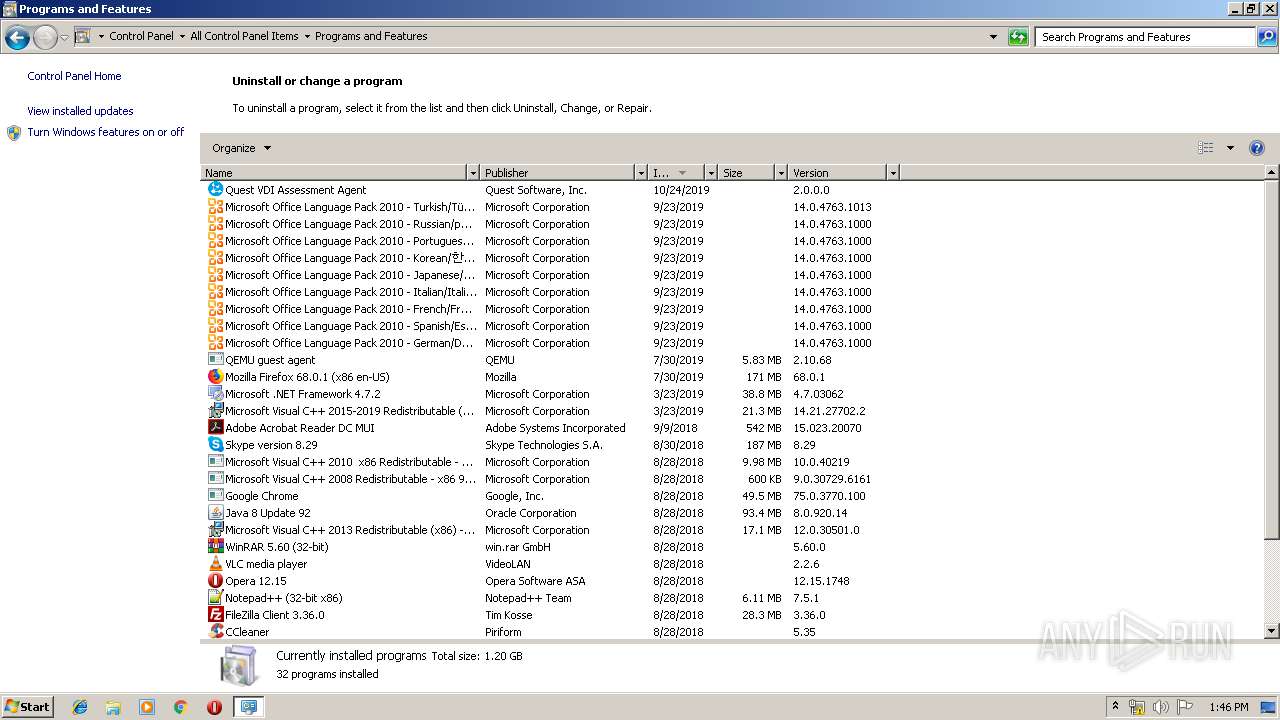Open the clock showing 1:46 PM
The height and width of the screenshot is (720, 1280).
click(1228, 707)
